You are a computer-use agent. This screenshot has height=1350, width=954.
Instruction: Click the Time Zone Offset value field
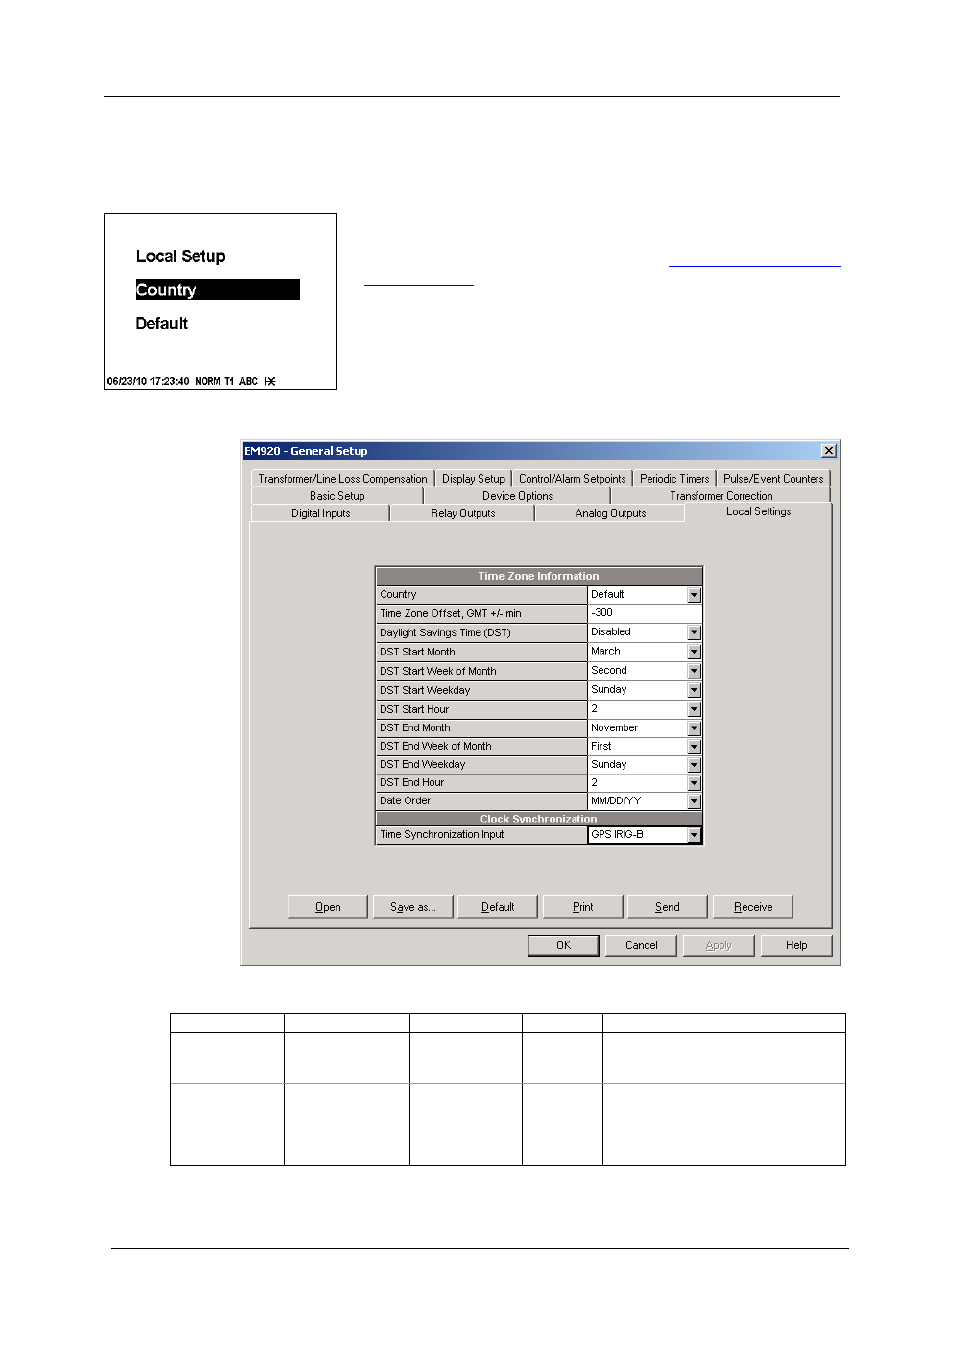644,613
